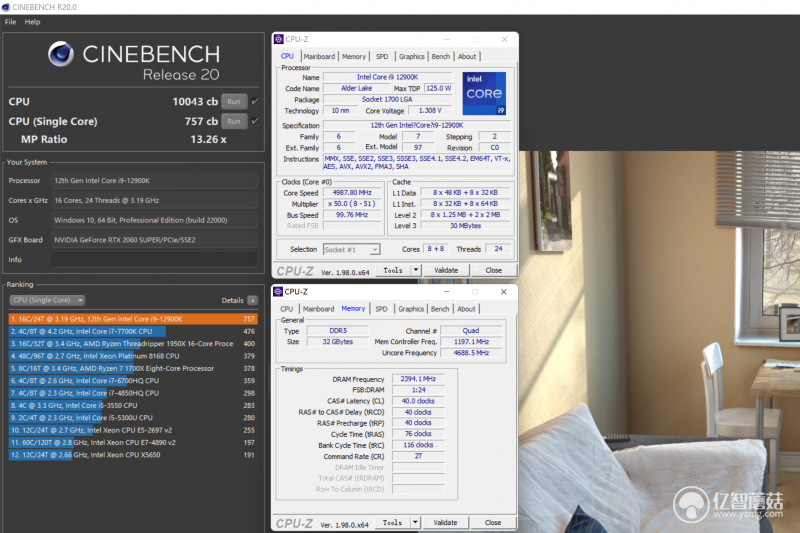Close the lower CPU-Z window with X

(x=504, y=292)
